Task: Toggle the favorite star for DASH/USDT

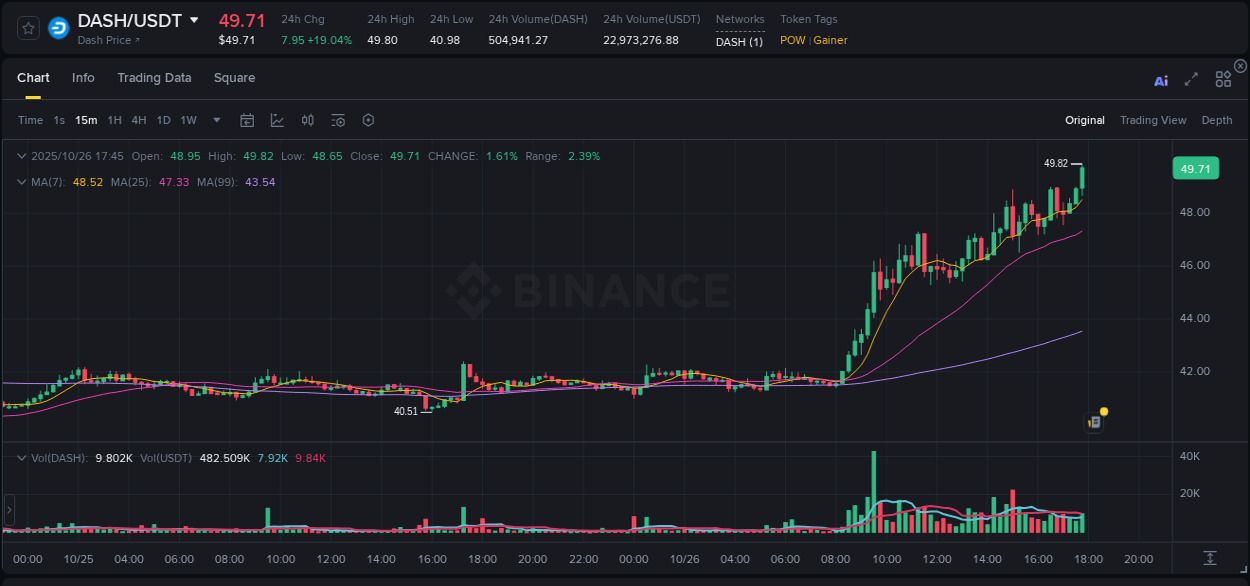Action: pos(27,28)
